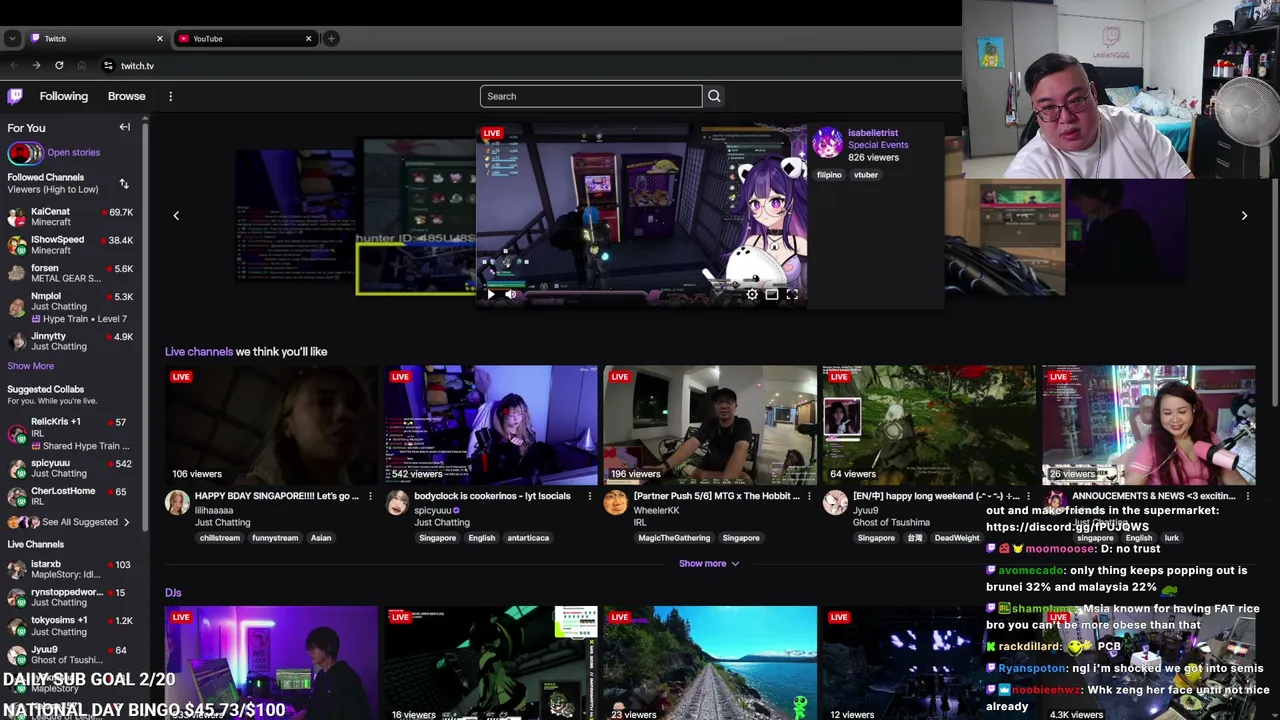Open lilihaaaaa channel avatar
This screenshot has width=1280, height=720.
pos(177,503)
